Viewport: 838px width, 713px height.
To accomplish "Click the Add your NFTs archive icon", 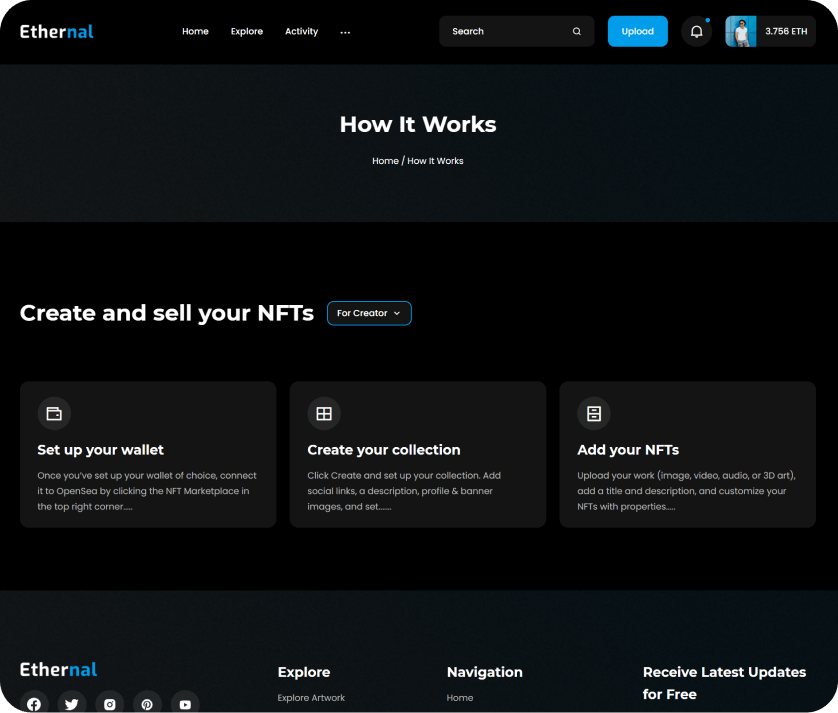I will point(594,413).
